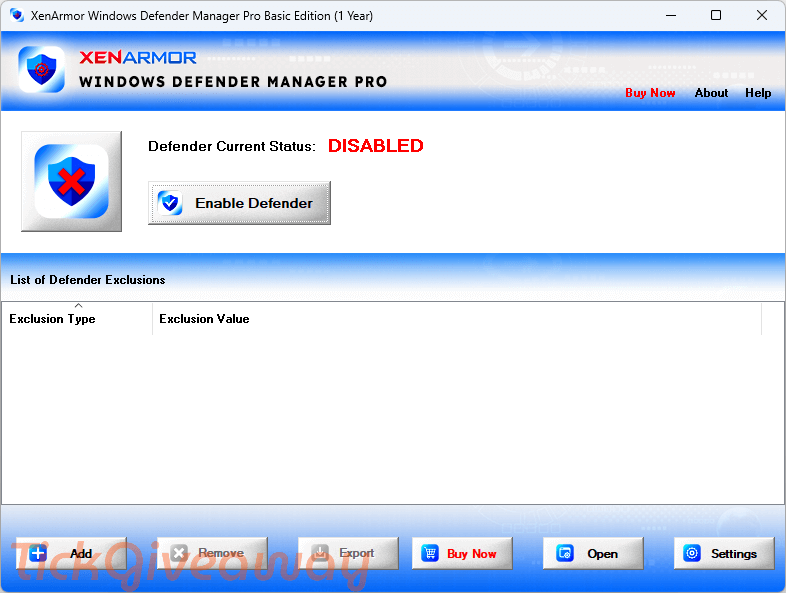Click the title bar app icon
The image size is (786, 593).
click(17, 16)
